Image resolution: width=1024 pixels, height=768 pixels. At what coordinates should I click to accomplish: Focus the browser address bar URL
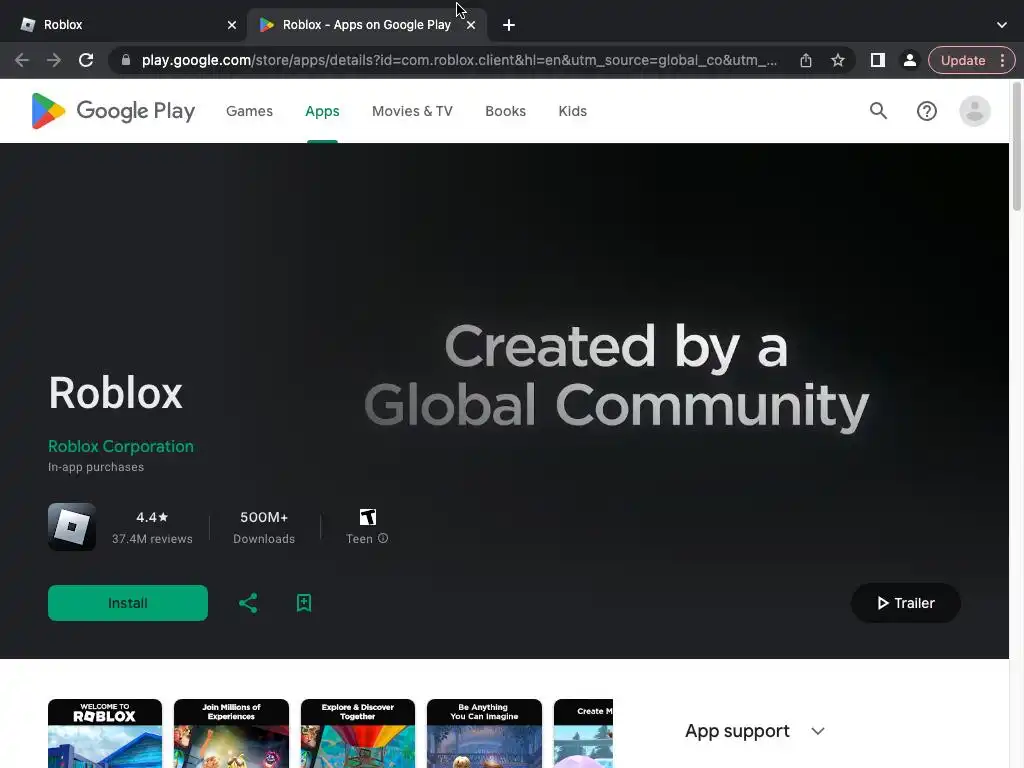[x=459, y=60]
